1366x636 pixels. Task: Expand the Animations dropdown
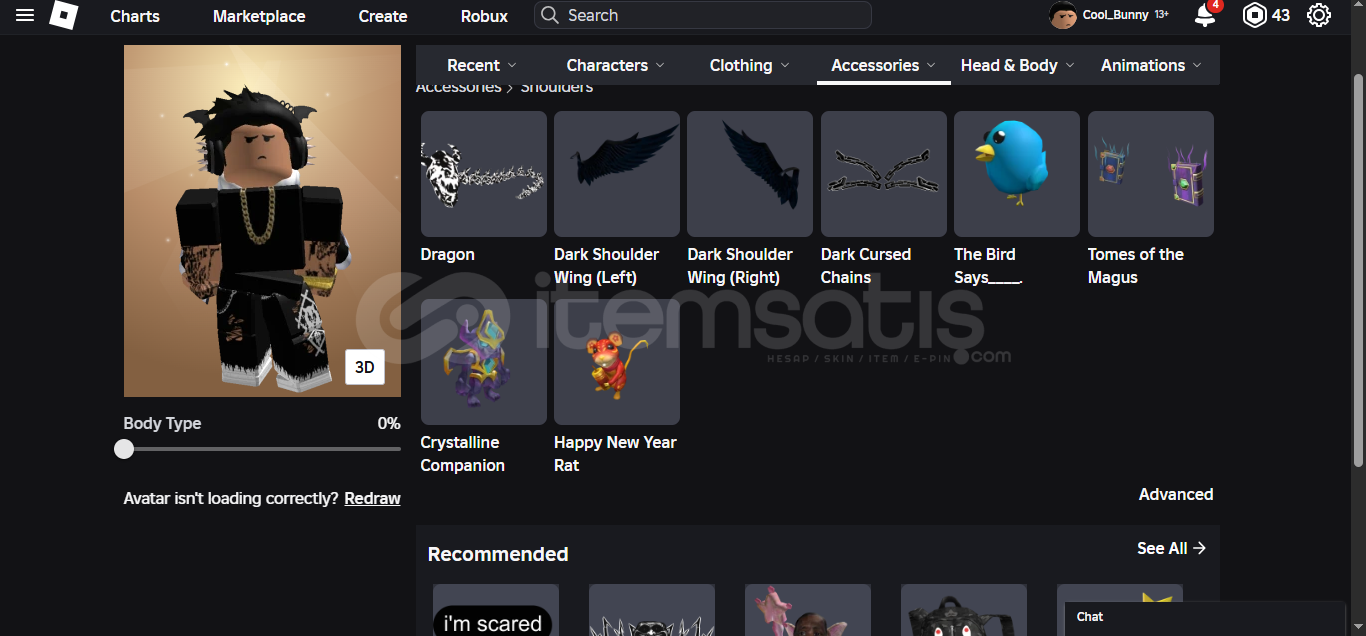point(1151,65)
